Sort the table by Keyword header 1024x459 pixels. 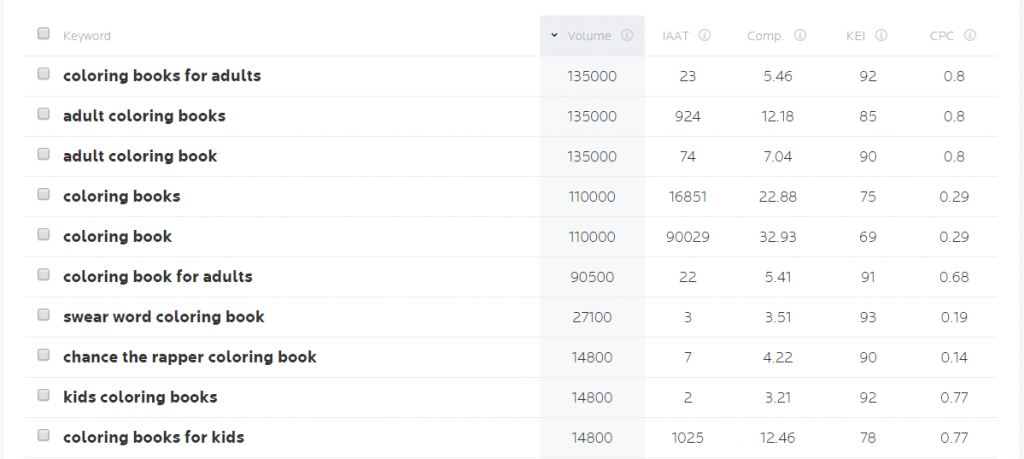pyautogui.click(x=87, y=36)
